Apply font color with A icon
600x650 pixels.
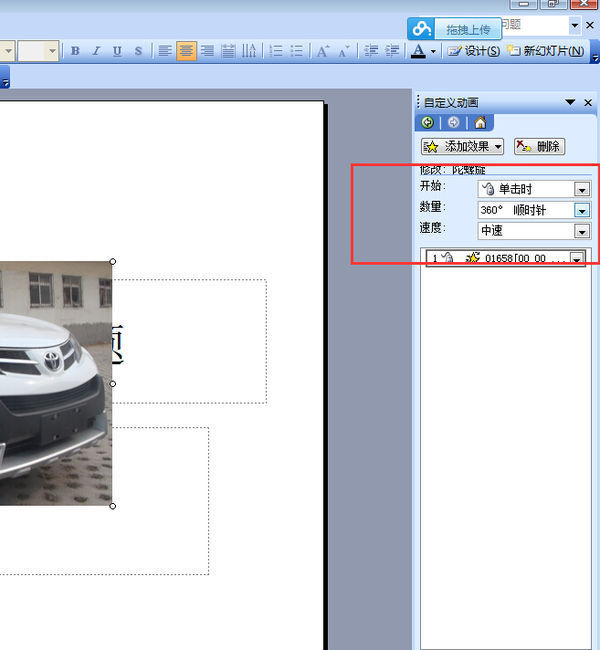click(418, 51)
